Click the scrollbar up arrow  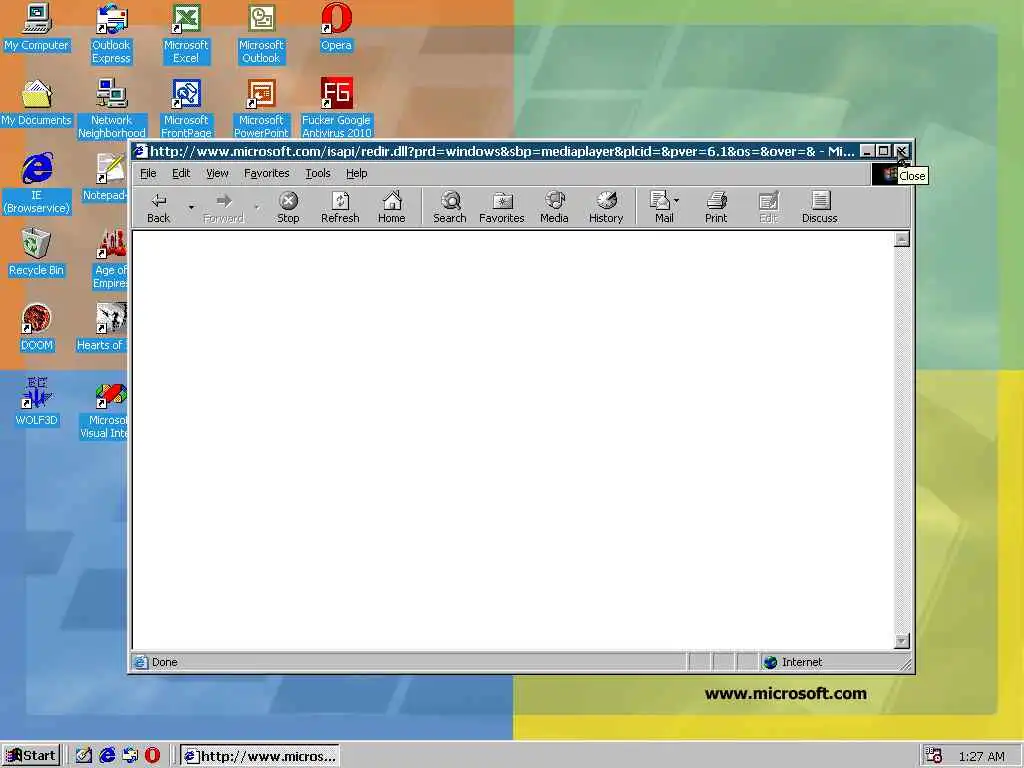point(902,239)
